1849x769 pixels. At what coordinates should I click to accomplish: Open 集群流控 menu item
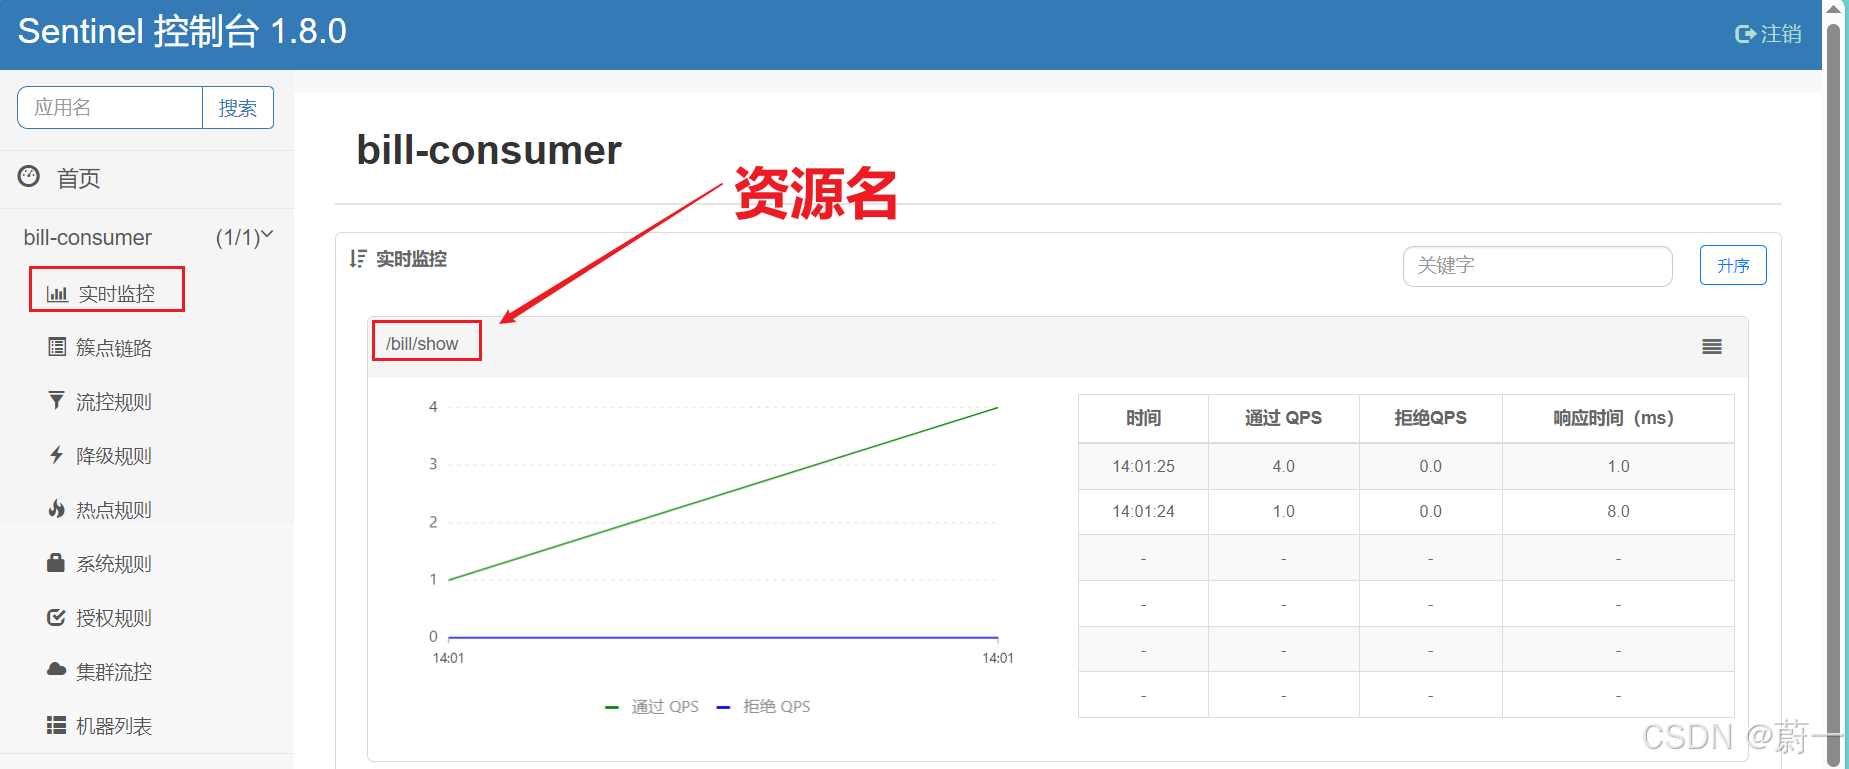tap(114, 672)
